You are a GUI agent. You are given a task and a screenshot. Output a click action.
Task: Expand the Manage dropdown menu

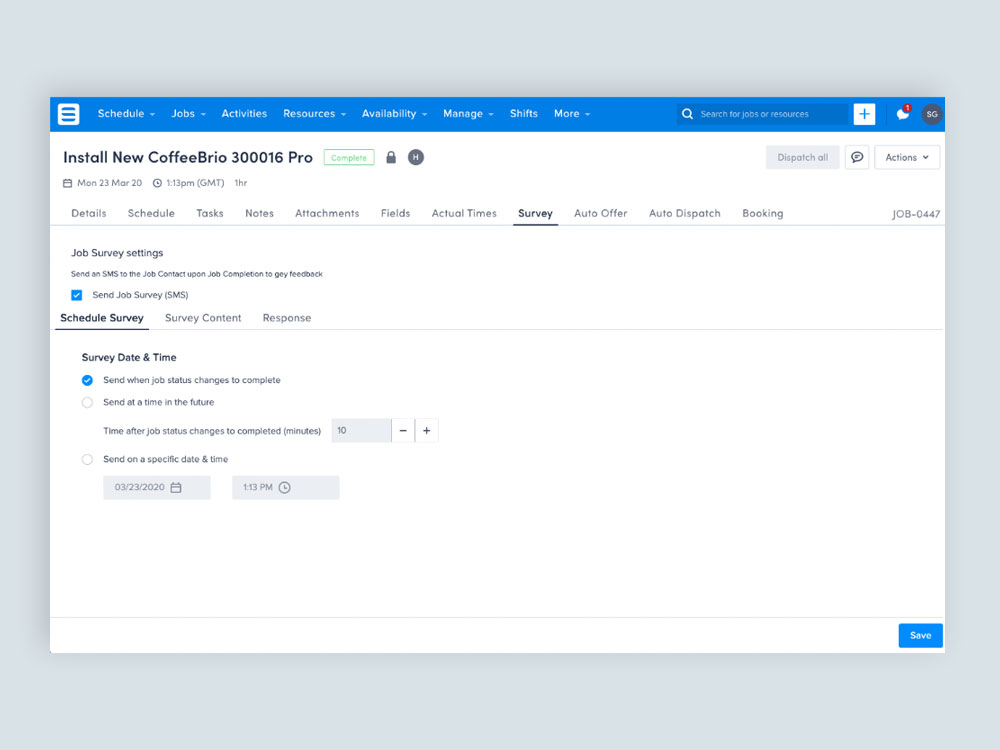click(x=468, y=114)
